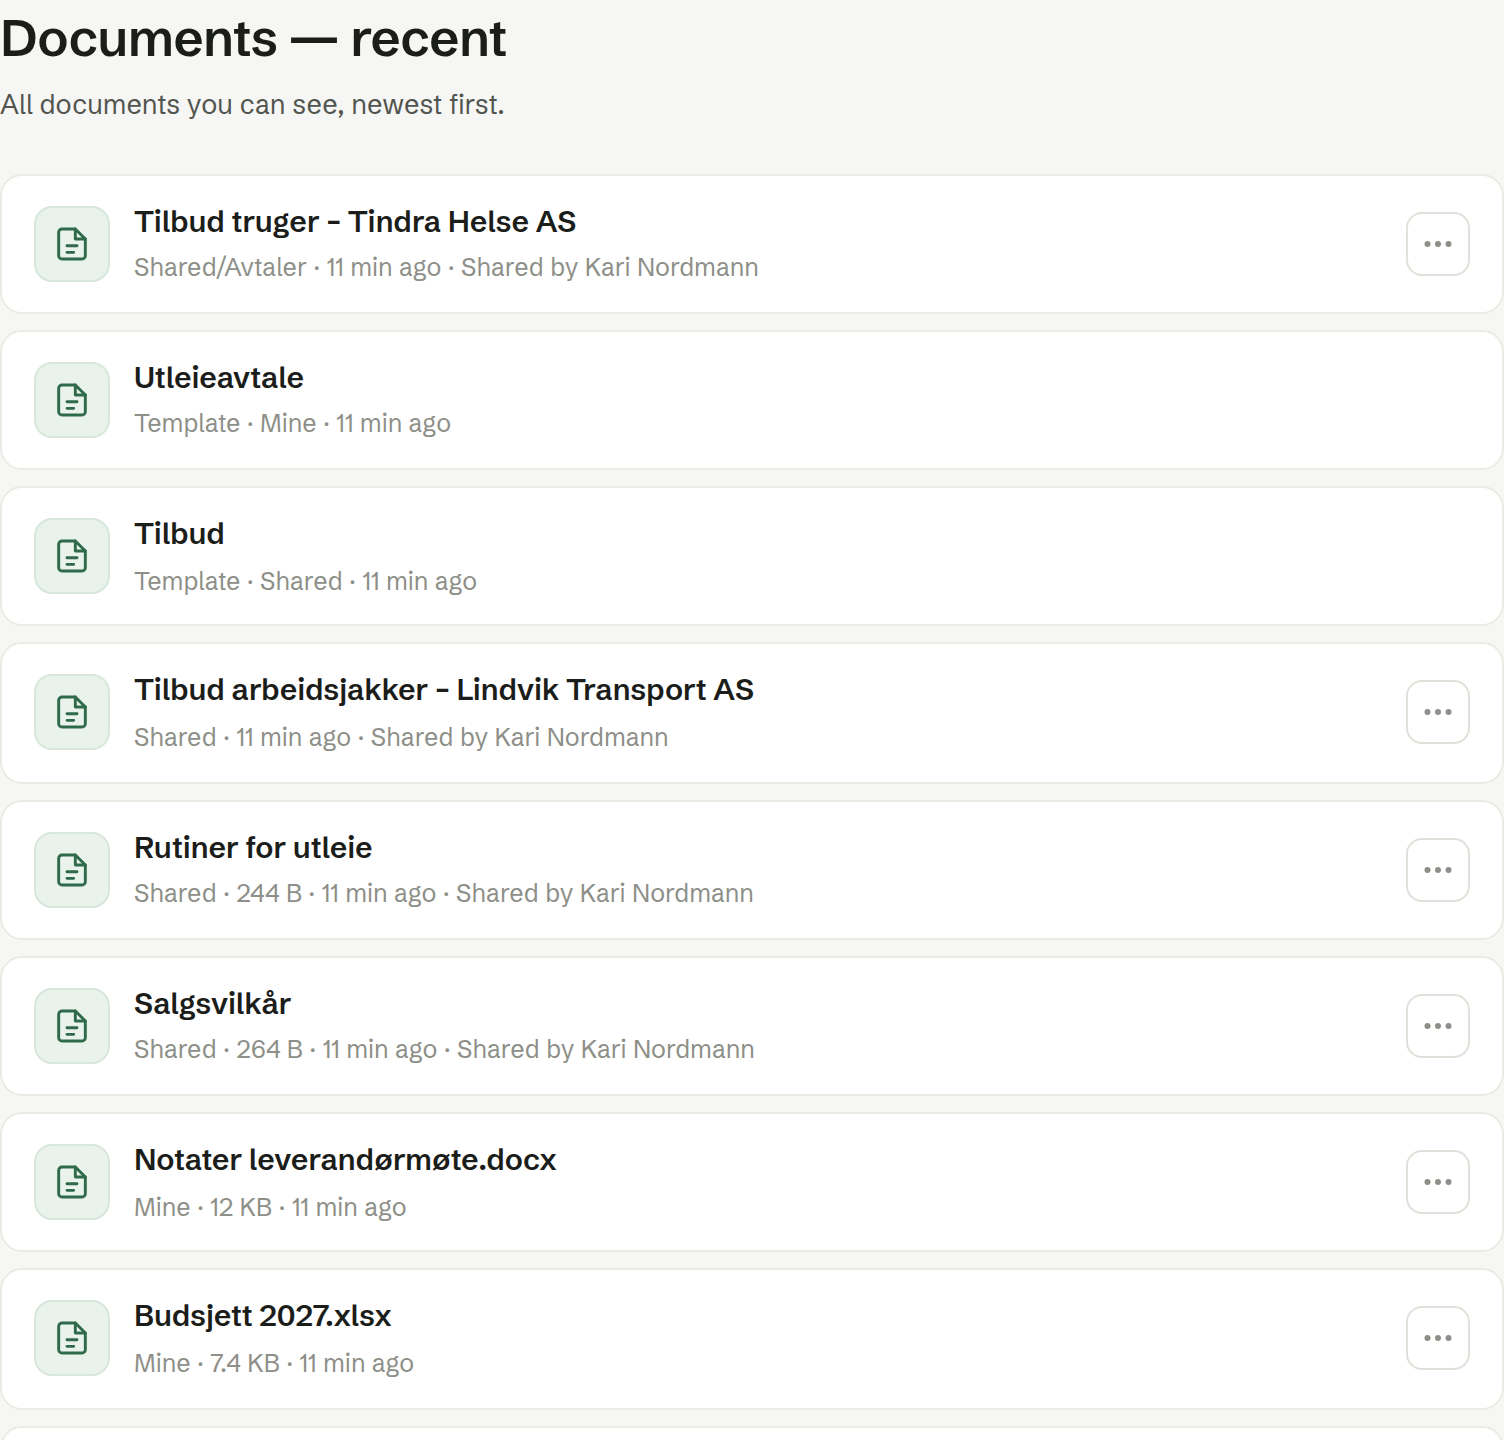Click the 'Shared · 244 B' details line
The image size is (1504, 1440).
click(444, 894)
